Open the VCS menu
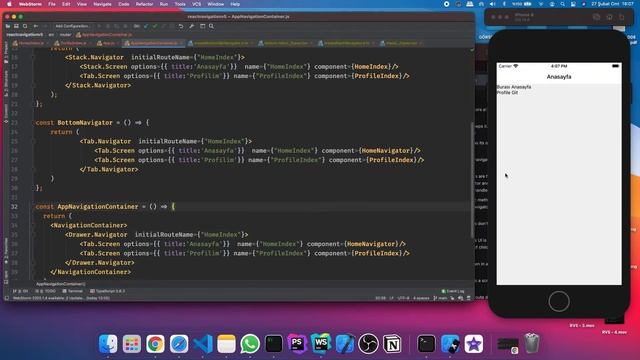This screenshot has height=360, width=640. (196, 4)
